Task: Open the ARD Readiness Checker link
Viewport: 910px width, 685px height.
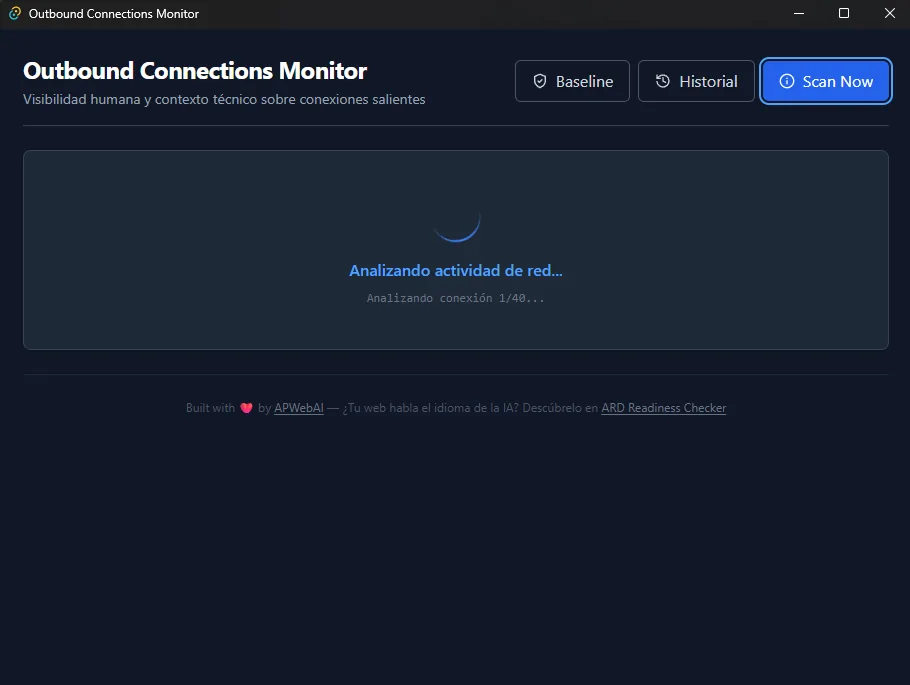Action: (663, 408)
